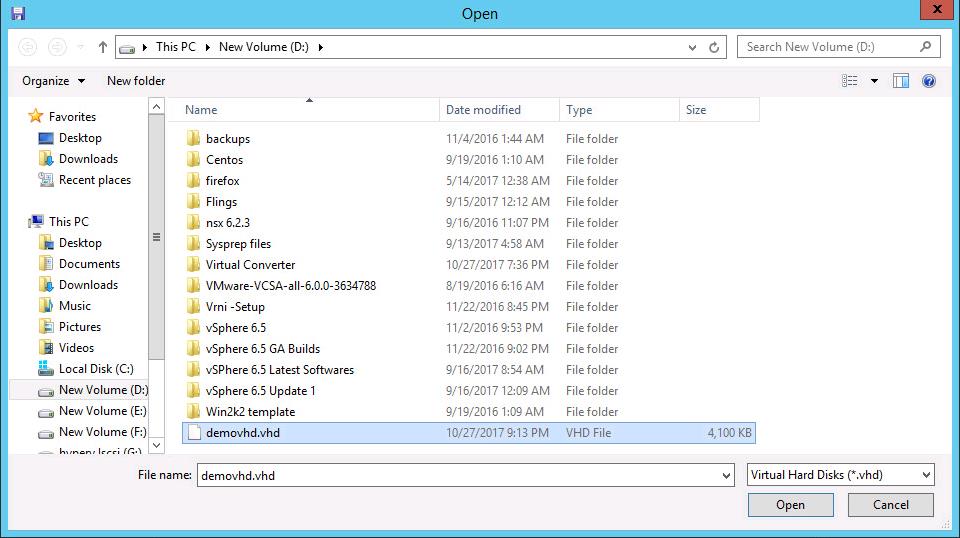Select Documents under This PC
This screenshot has width=960, height=538.
tap(89, 264)
